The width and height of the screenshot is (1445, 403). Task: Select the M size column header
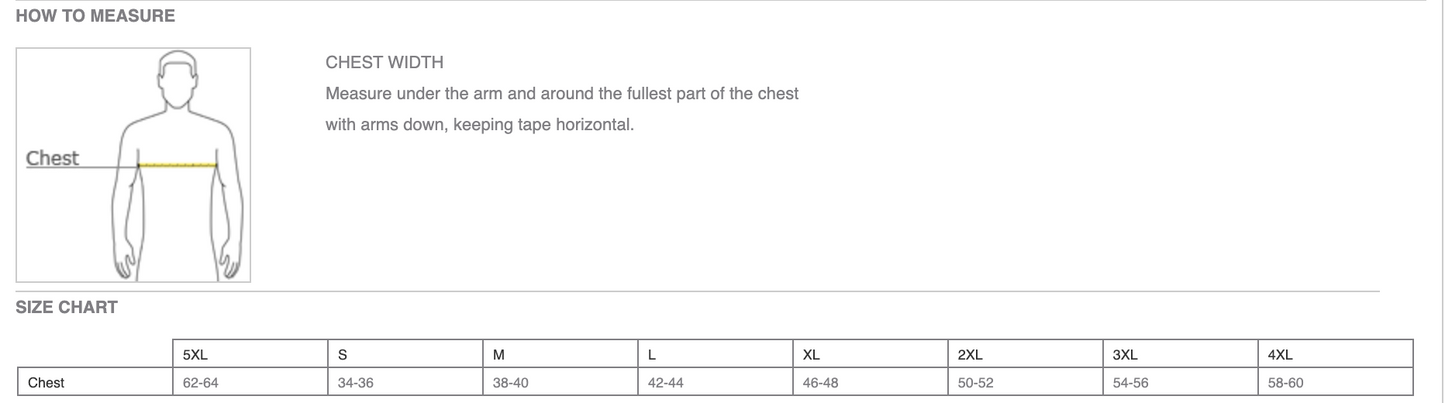click(x=499, y=355)
